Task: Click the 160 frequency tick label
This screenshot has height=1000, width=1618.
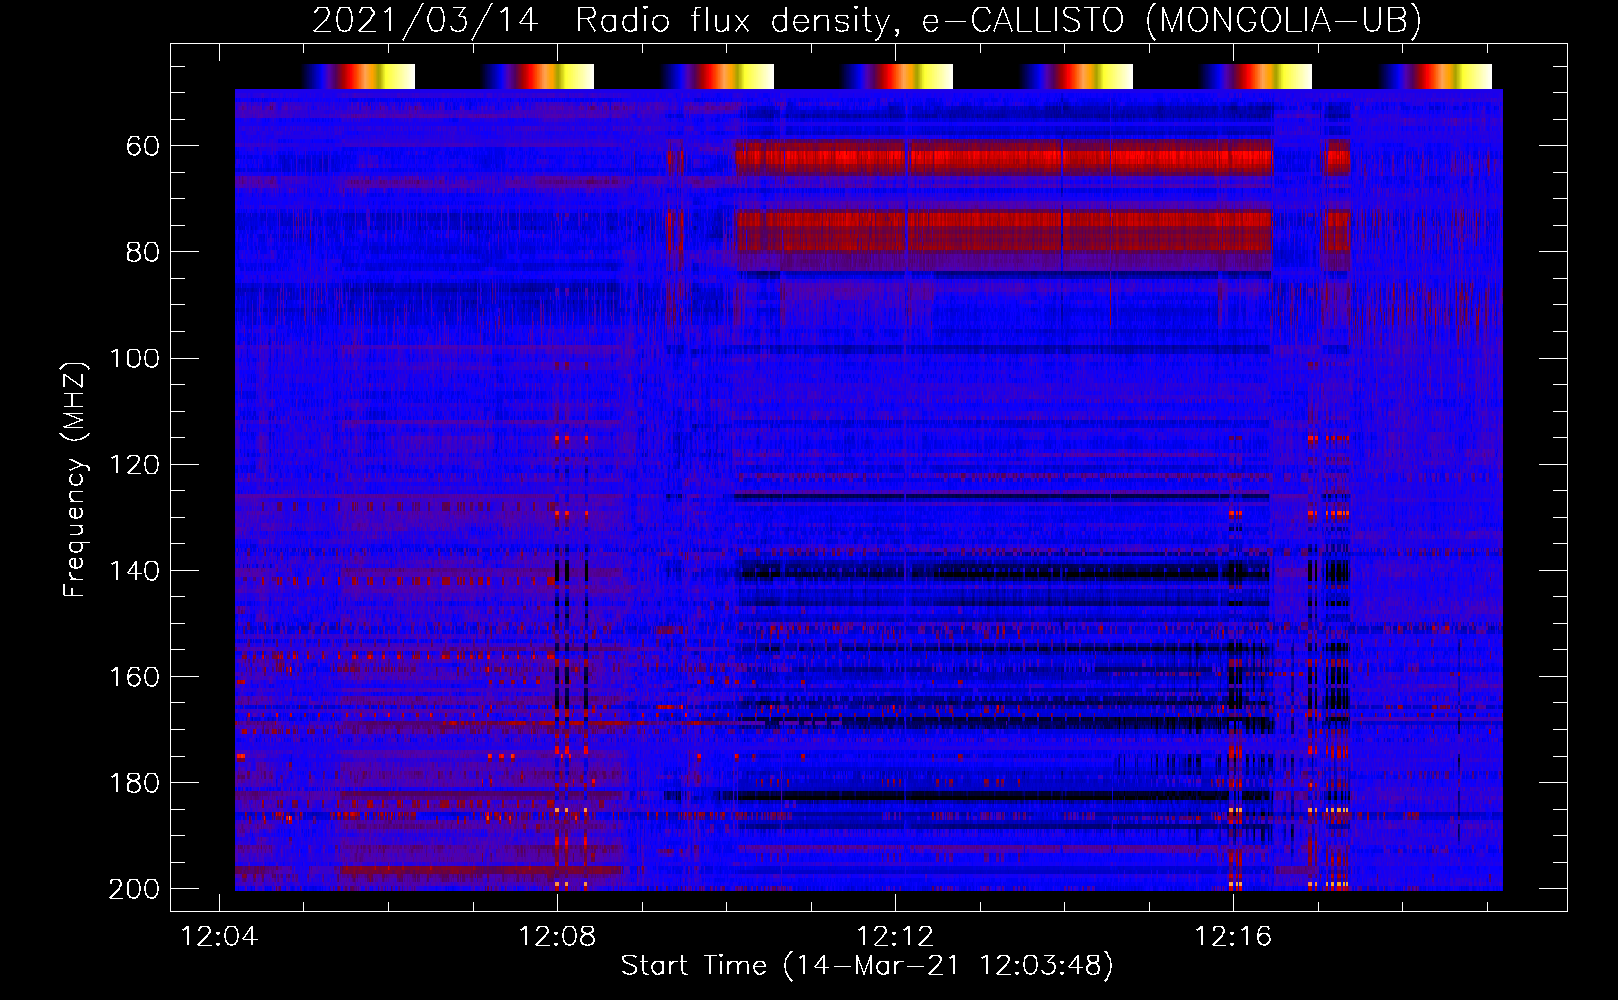Action: (x=135, y=676)
